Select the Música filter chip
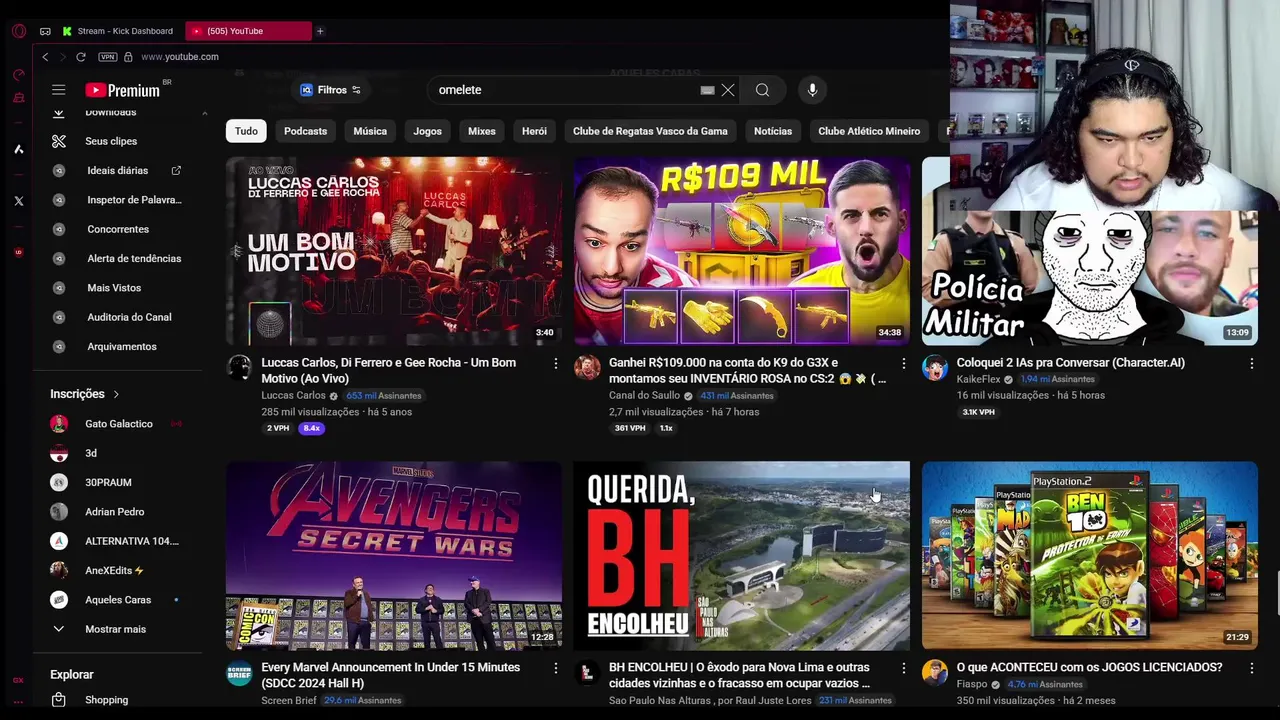Image resolution: width=1280 pixels, height=720 pixels. click(370, 131)
